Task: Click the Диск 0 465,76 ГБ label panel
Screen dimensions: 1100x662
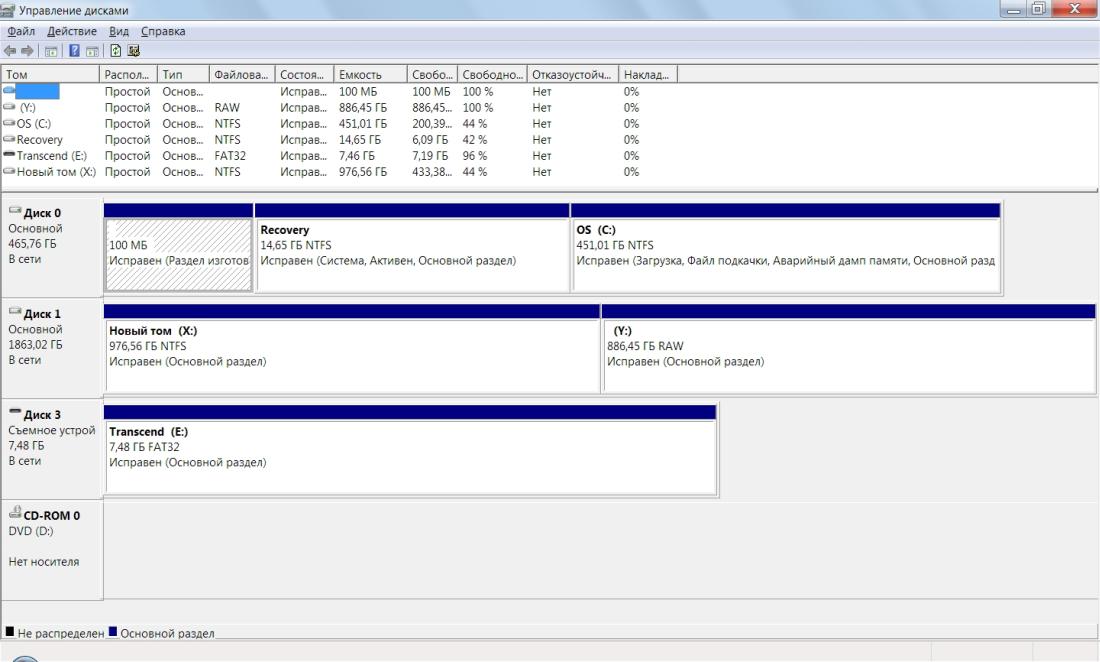Action: 52,247
